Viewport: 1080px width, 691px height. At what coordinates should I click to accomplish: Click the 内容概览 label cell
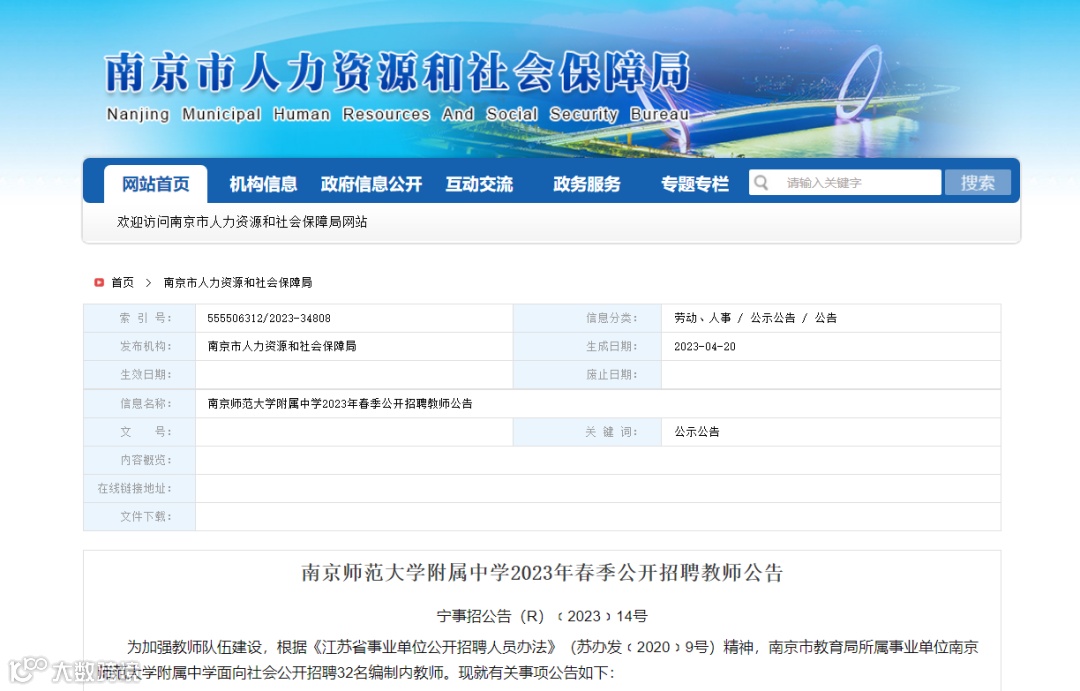(140, 460)
